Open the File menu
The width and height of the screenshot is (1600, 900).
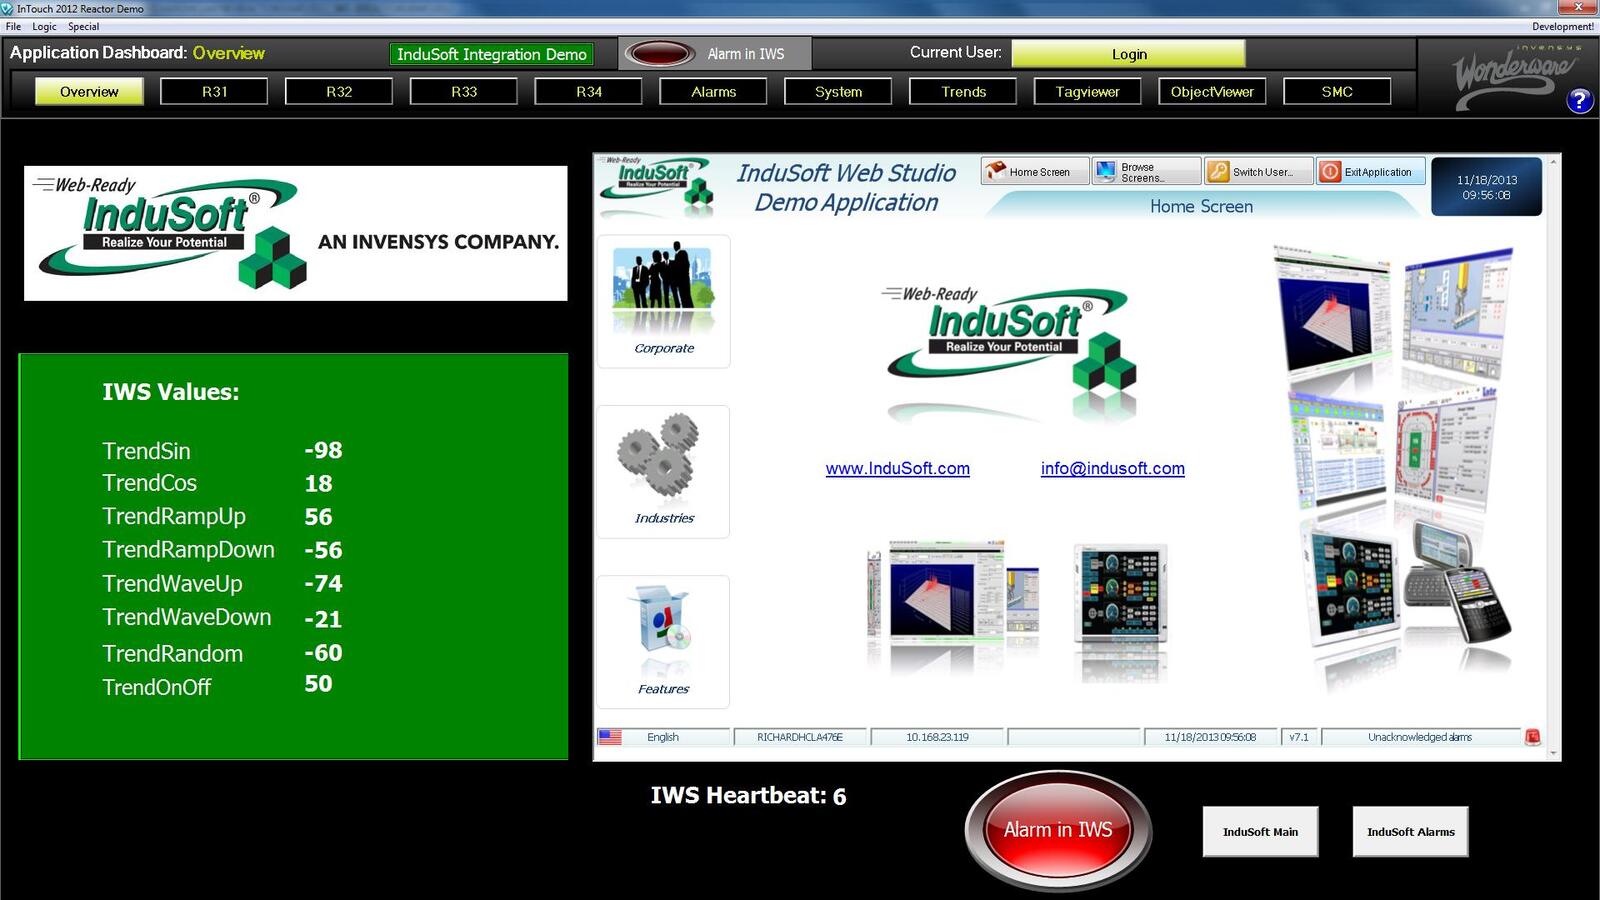tap(11, 26)
